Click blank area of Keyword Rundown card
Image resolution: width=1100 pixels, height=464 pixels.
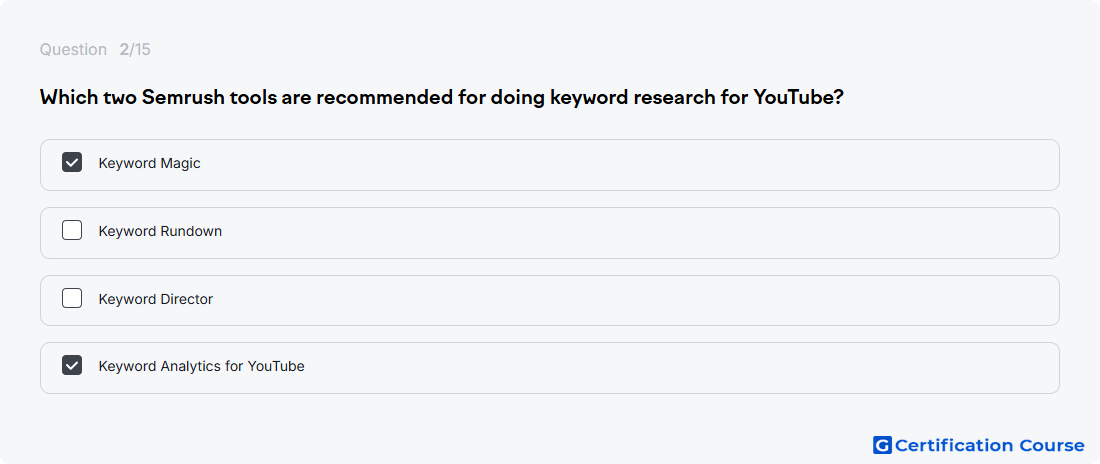click(631, 233)
